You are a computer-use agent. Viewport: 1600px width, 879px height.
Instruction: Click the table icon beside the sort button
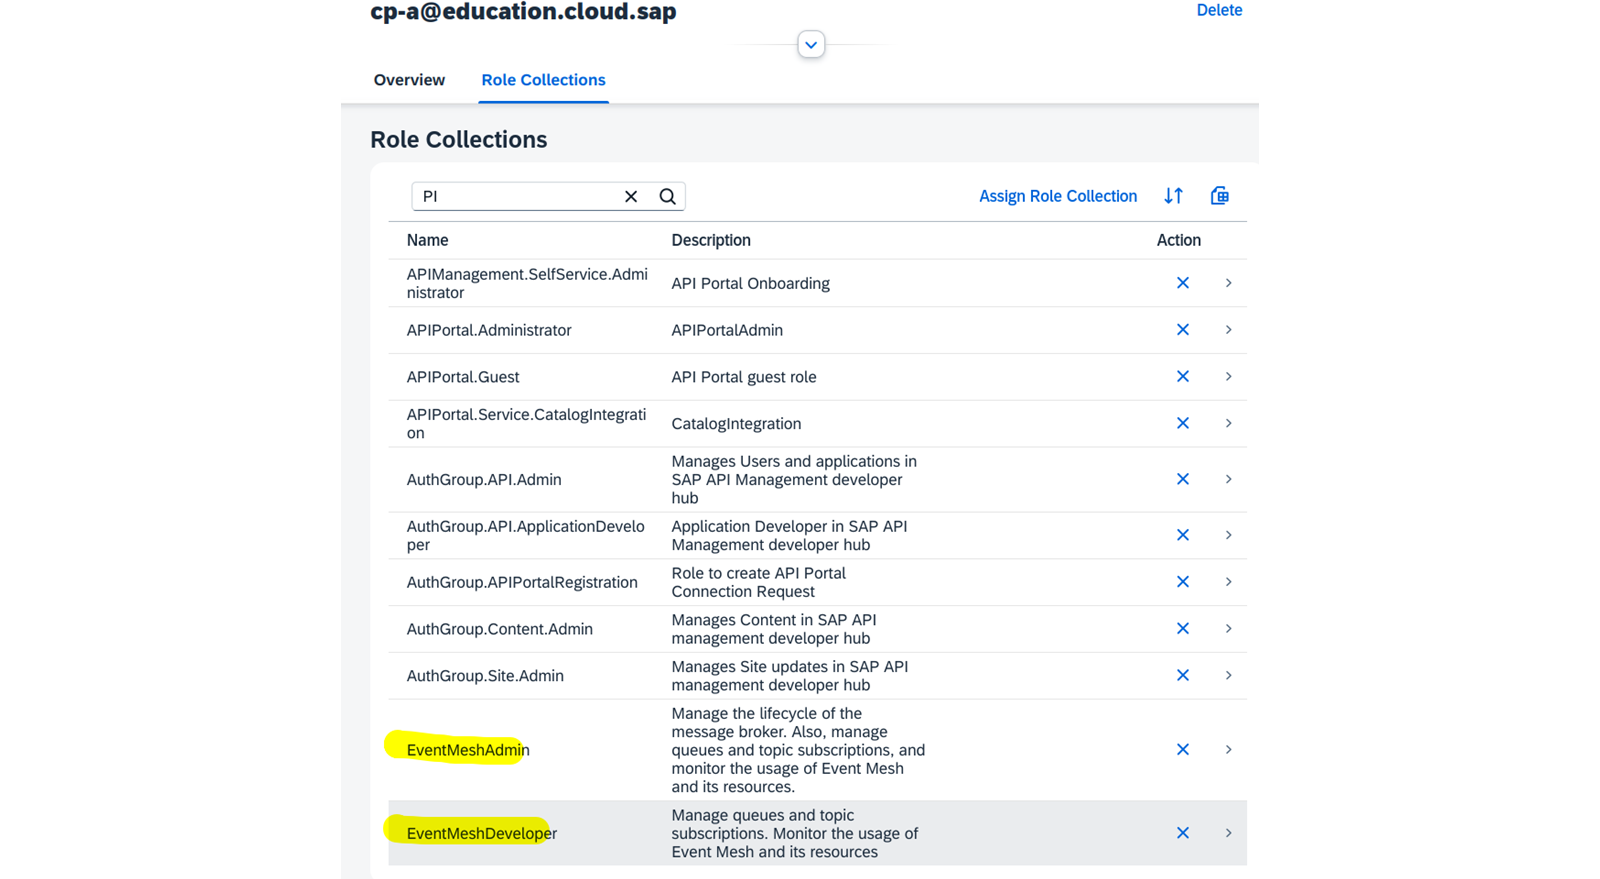coord(1219,196)
